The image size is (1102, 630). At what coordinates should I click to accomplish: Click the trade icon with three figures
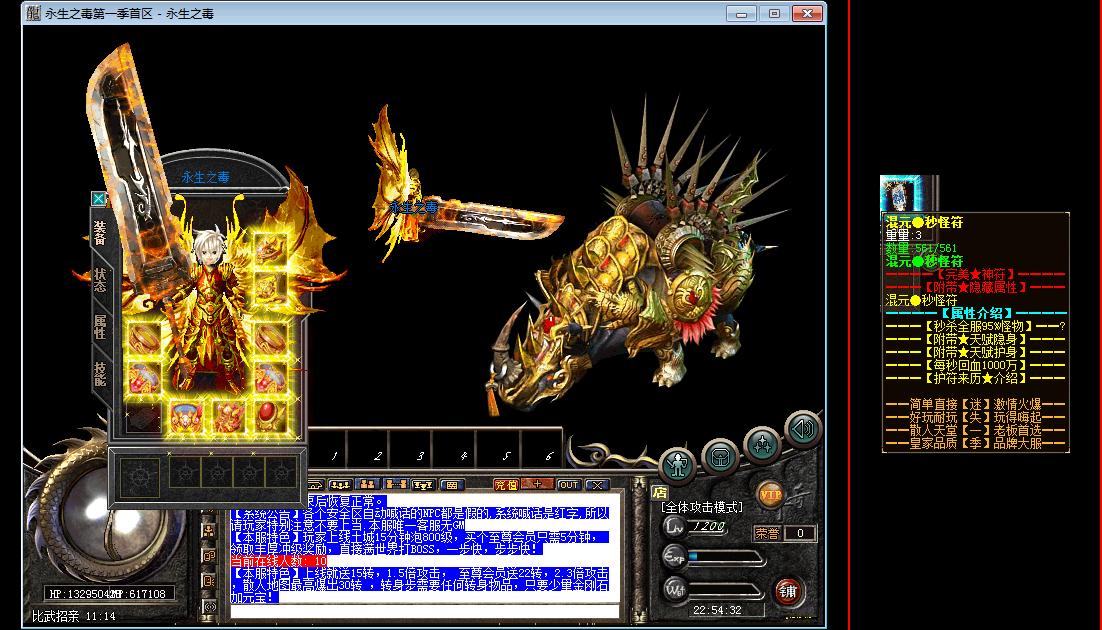click(x=339, y=484)
